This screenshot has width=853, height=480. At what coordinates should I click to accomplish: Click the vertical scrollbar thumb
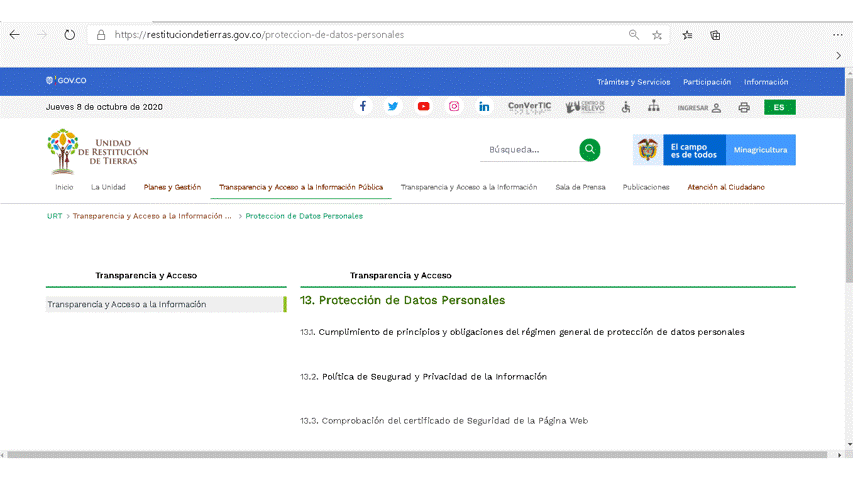(849, 180)
